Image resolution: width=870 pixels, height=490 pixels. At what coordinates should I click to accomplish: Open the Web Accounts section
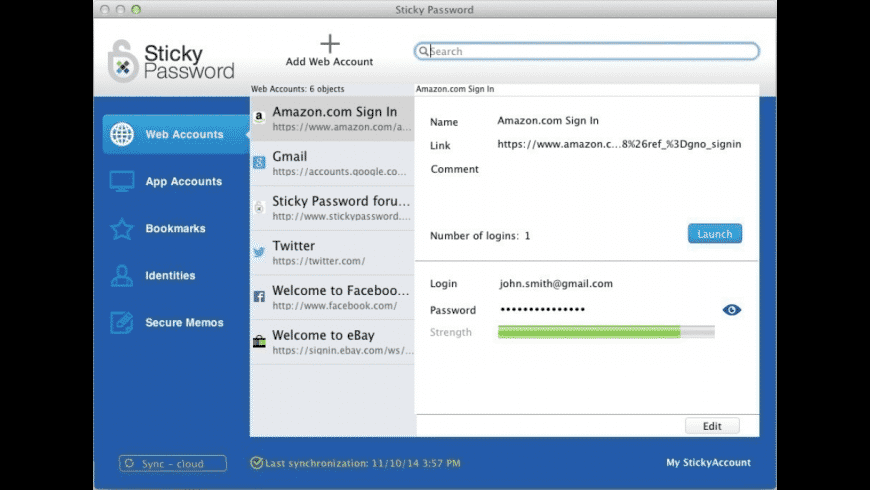[176, 134]
